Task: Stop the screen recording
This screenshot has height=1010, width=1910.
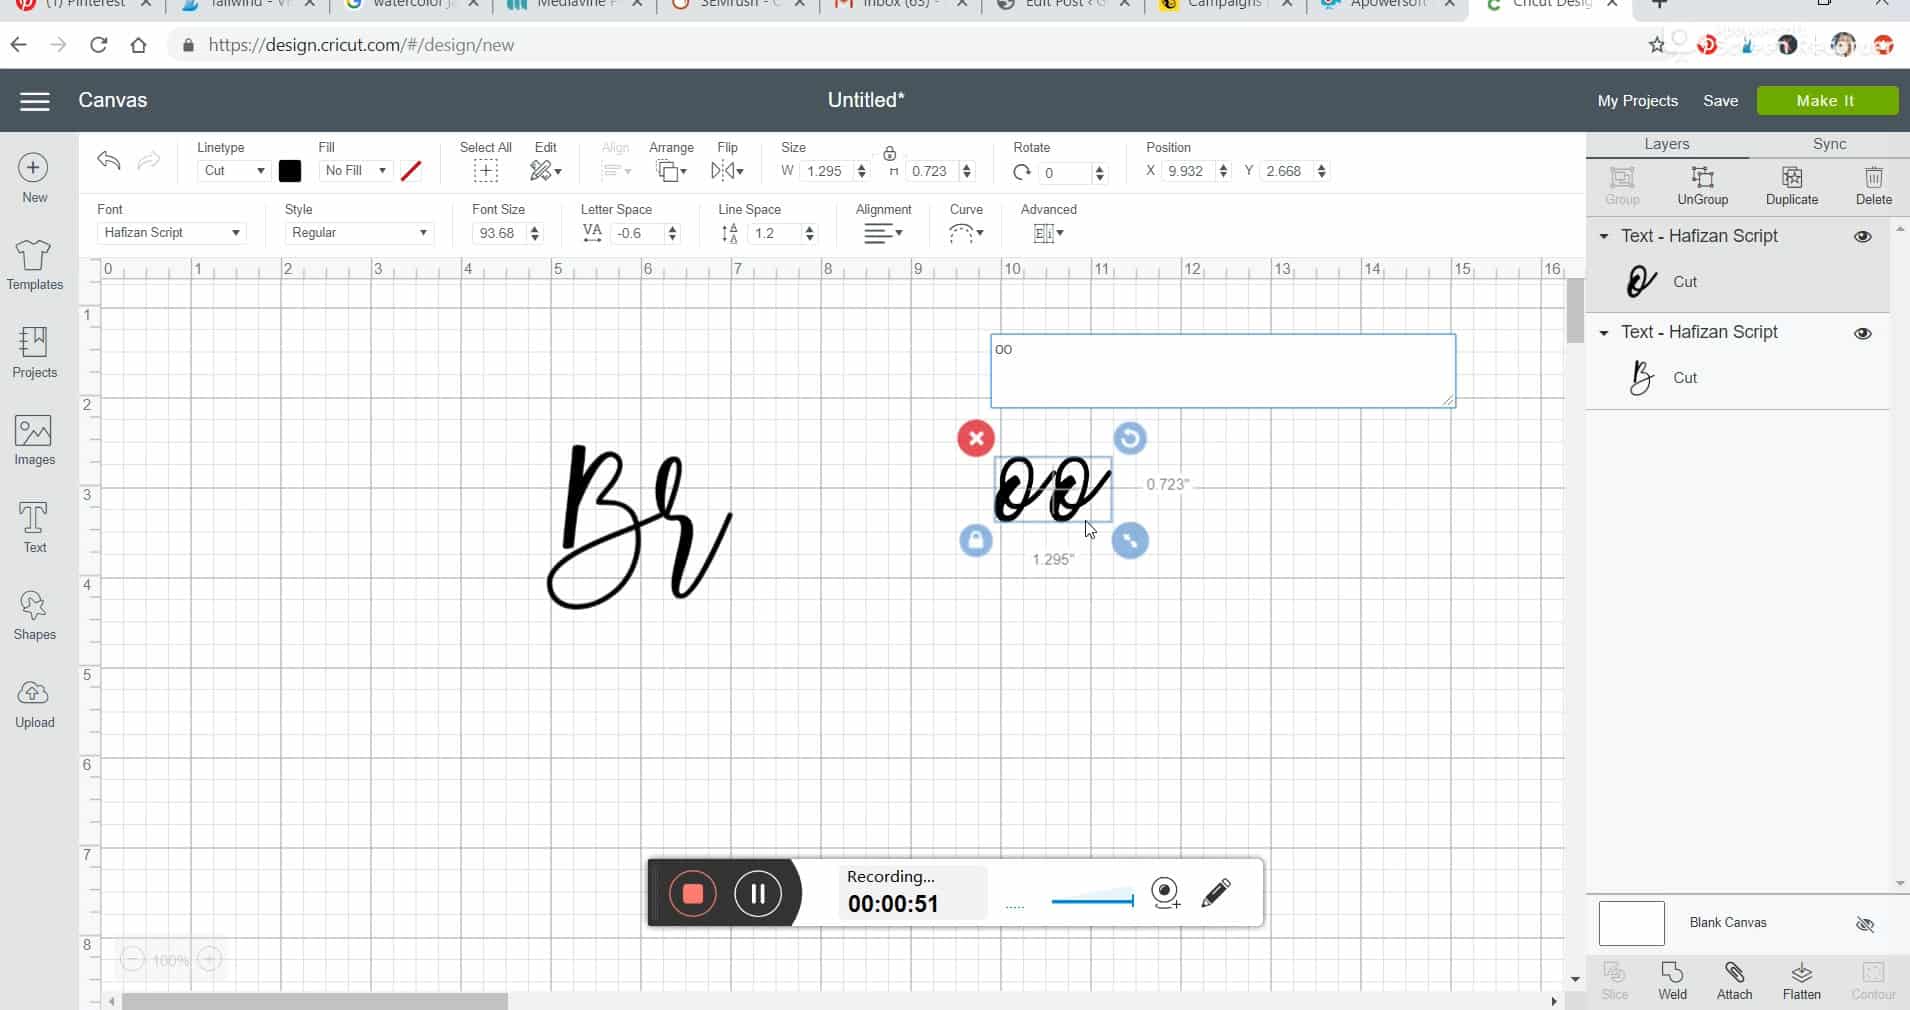Action: point(693,893)
